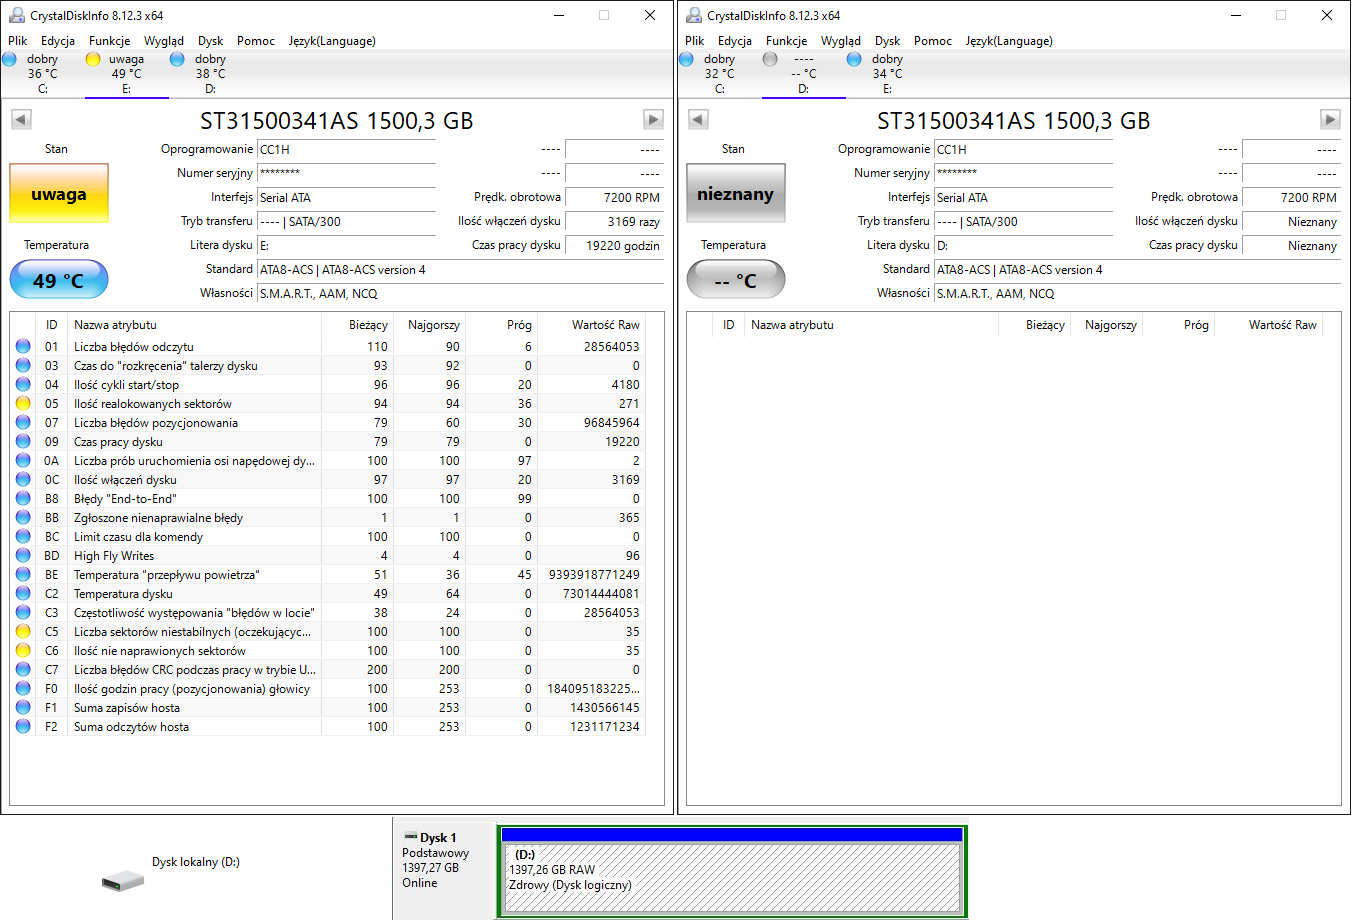Click the gray 'nieznany' health status button
The image size is (1352, 924).
tap(736, 194)
